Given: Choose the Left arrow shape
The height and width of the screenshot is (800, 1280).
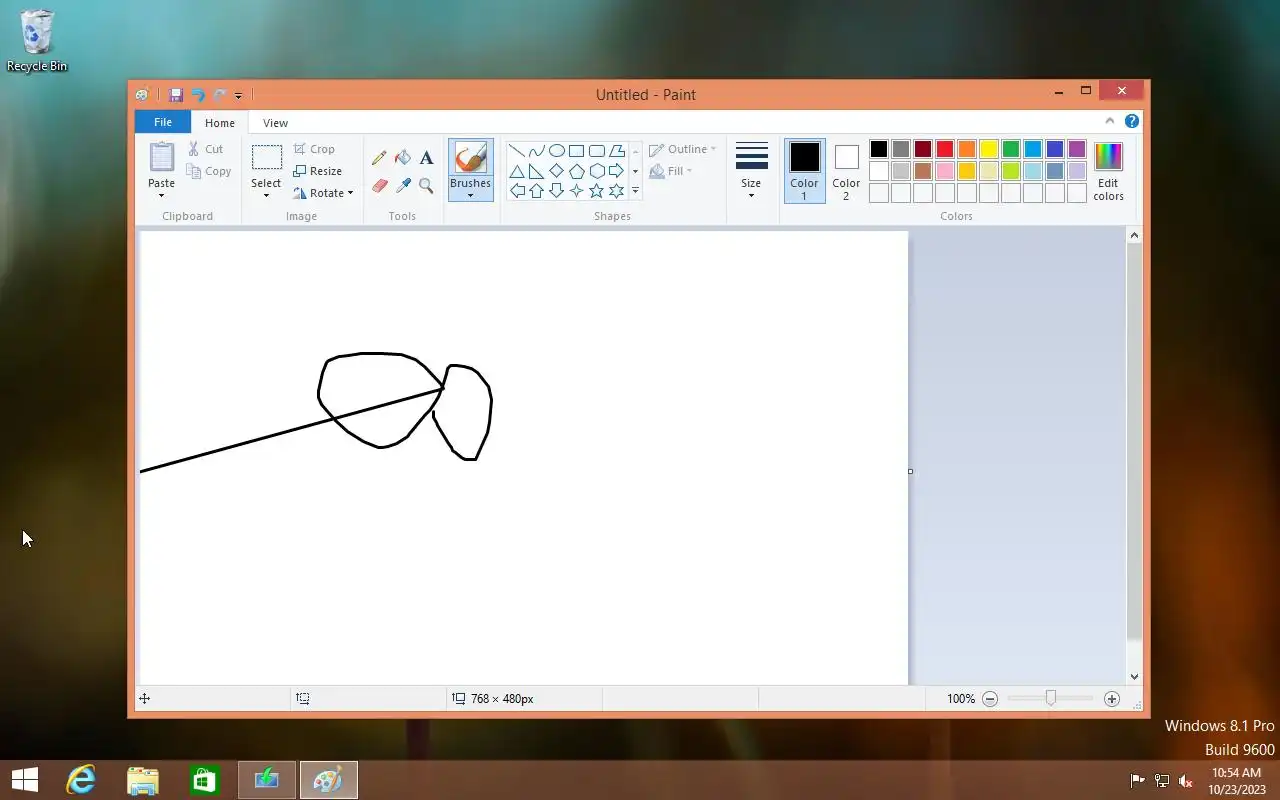Looking at the screenshot, I should pyautogui.click(x=517, y=190).
